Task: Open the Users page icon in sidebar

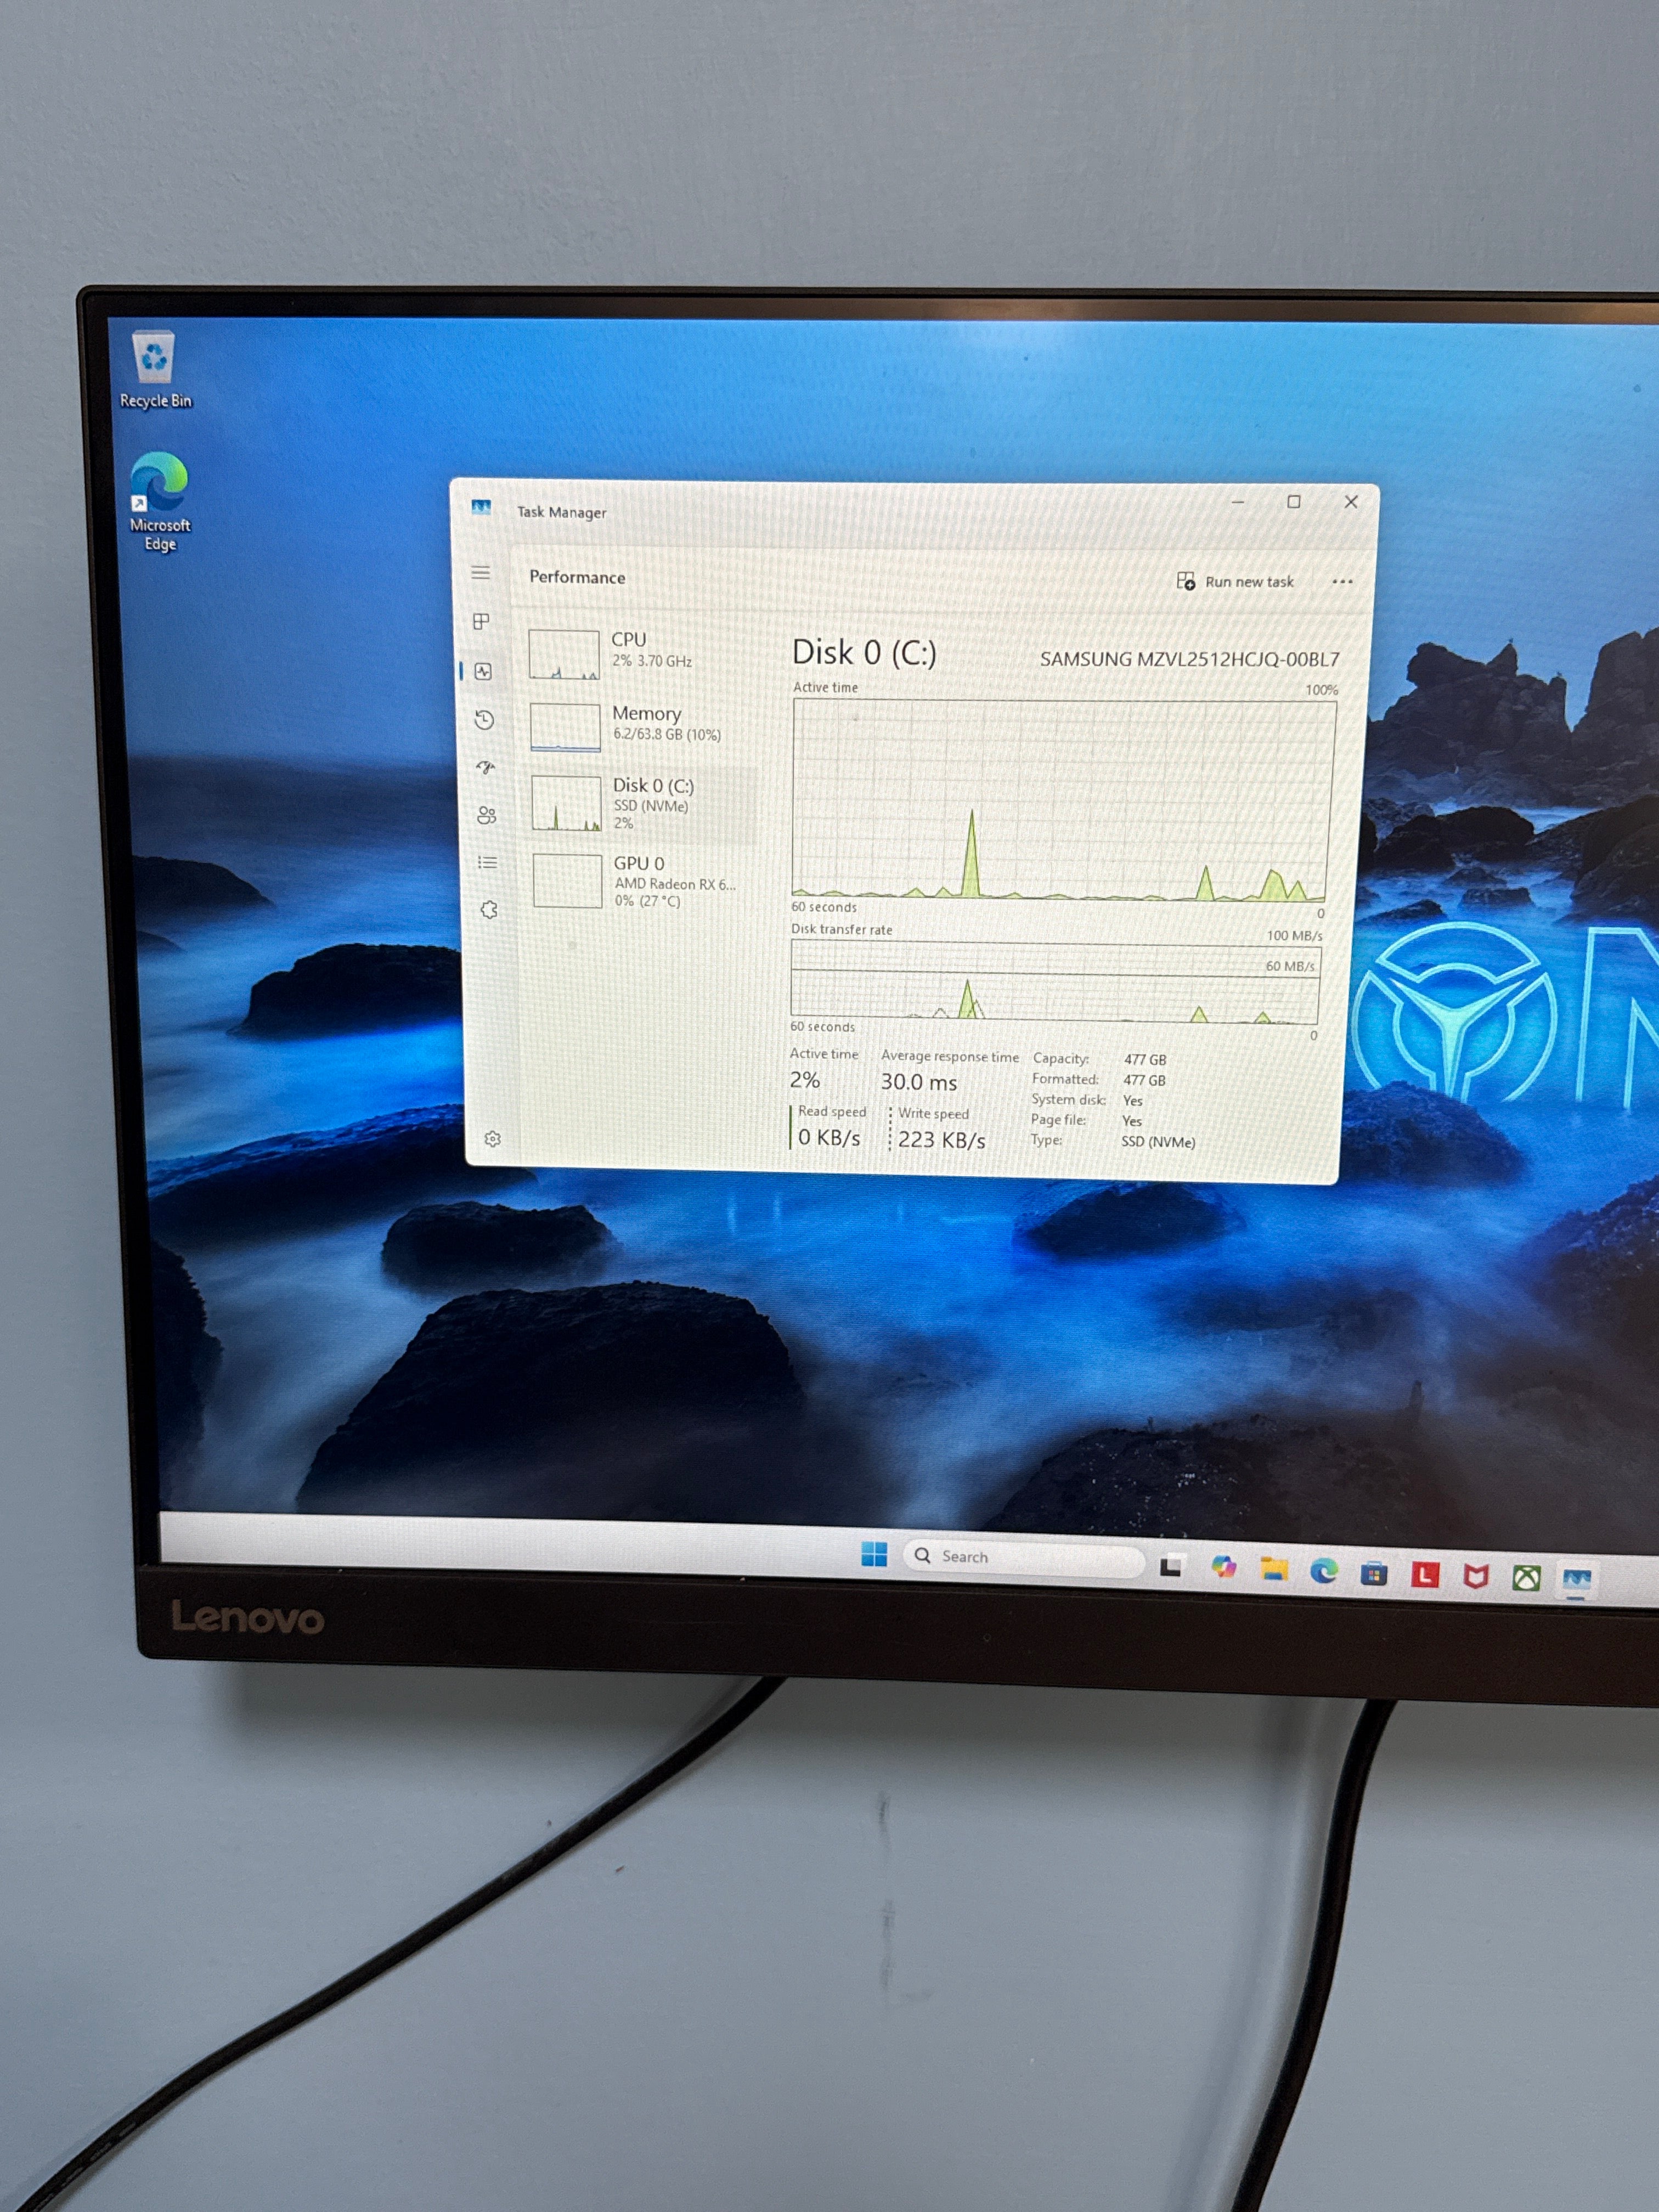Action: [487, 815]
